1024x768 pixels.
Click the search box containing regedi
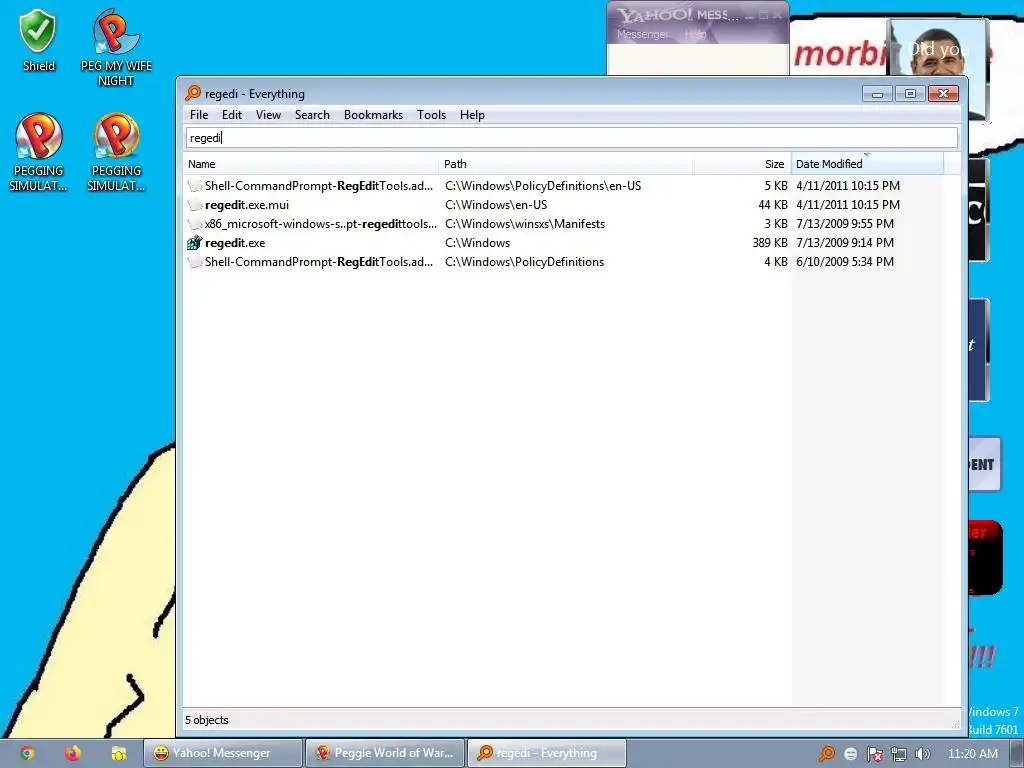[572, 138]
